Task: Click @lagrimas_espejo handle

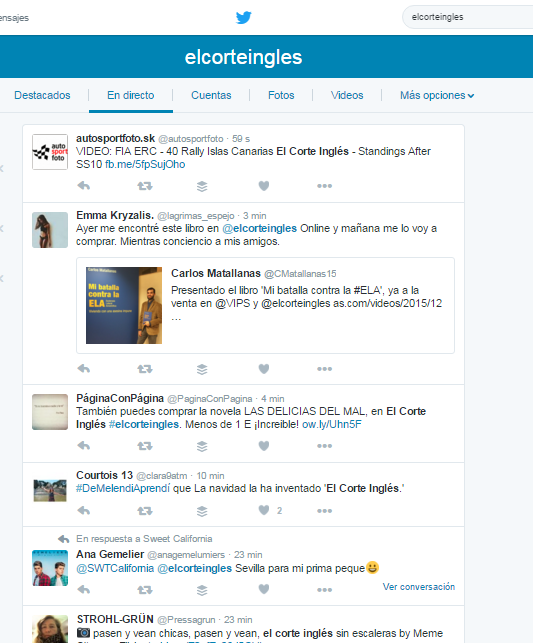Action: [x=196, y=216]
